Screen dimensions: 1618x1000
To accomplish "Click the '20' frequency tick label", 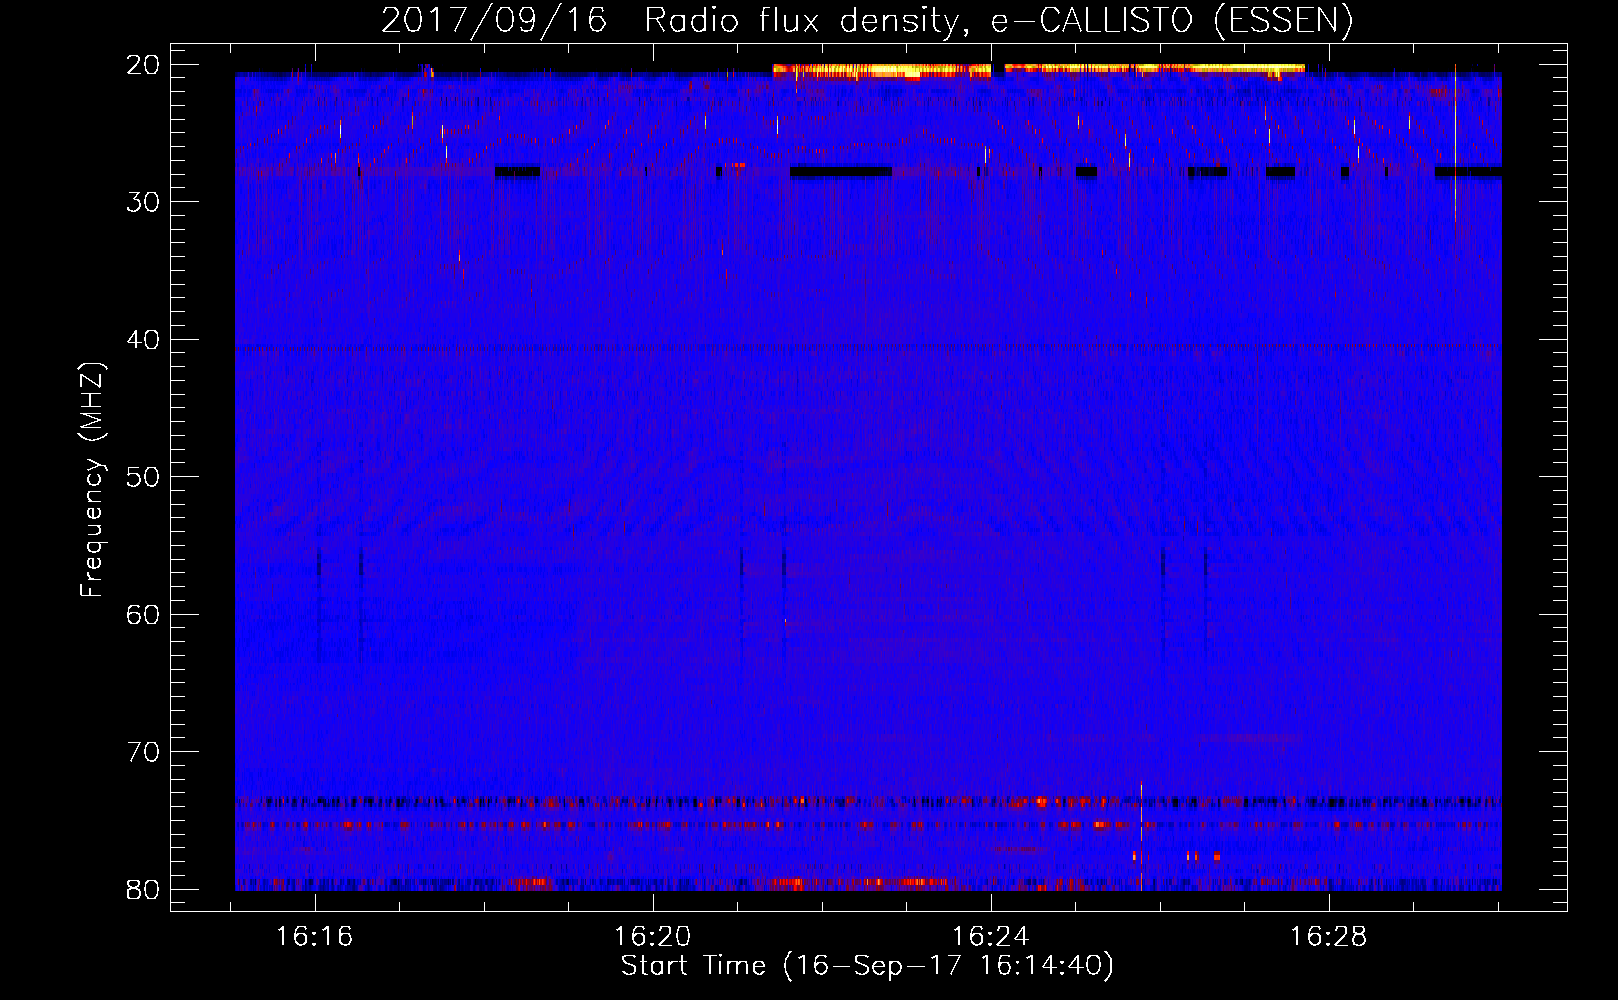I will 144,65.
